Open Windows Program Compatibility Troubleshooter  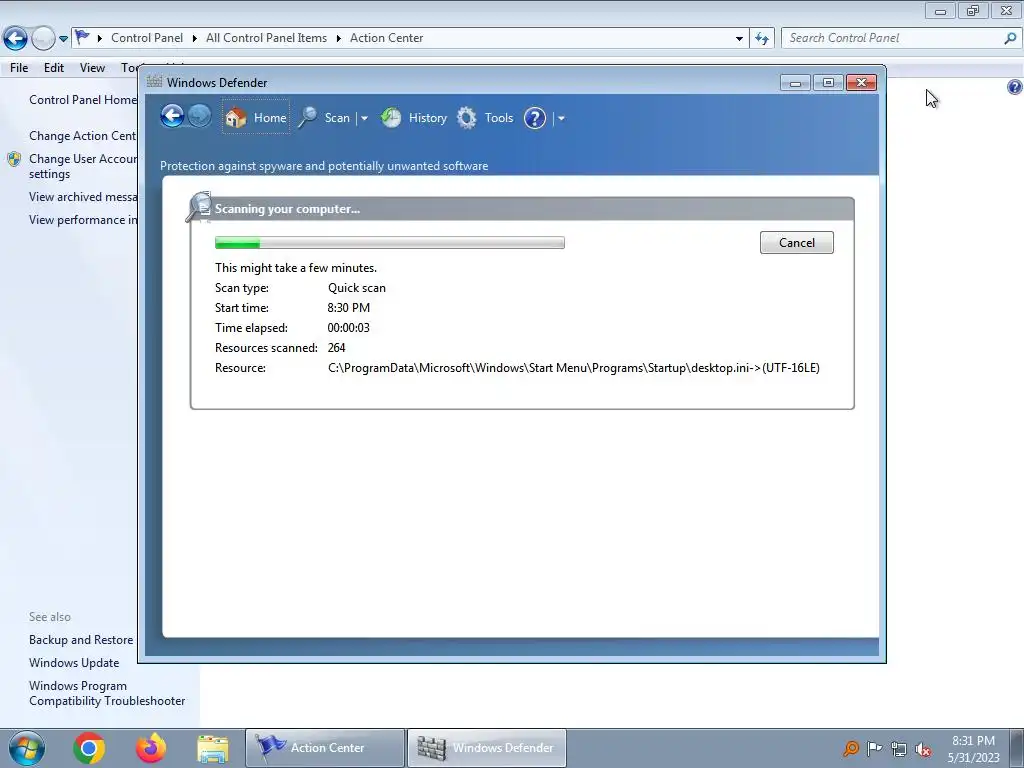[107, 693]
